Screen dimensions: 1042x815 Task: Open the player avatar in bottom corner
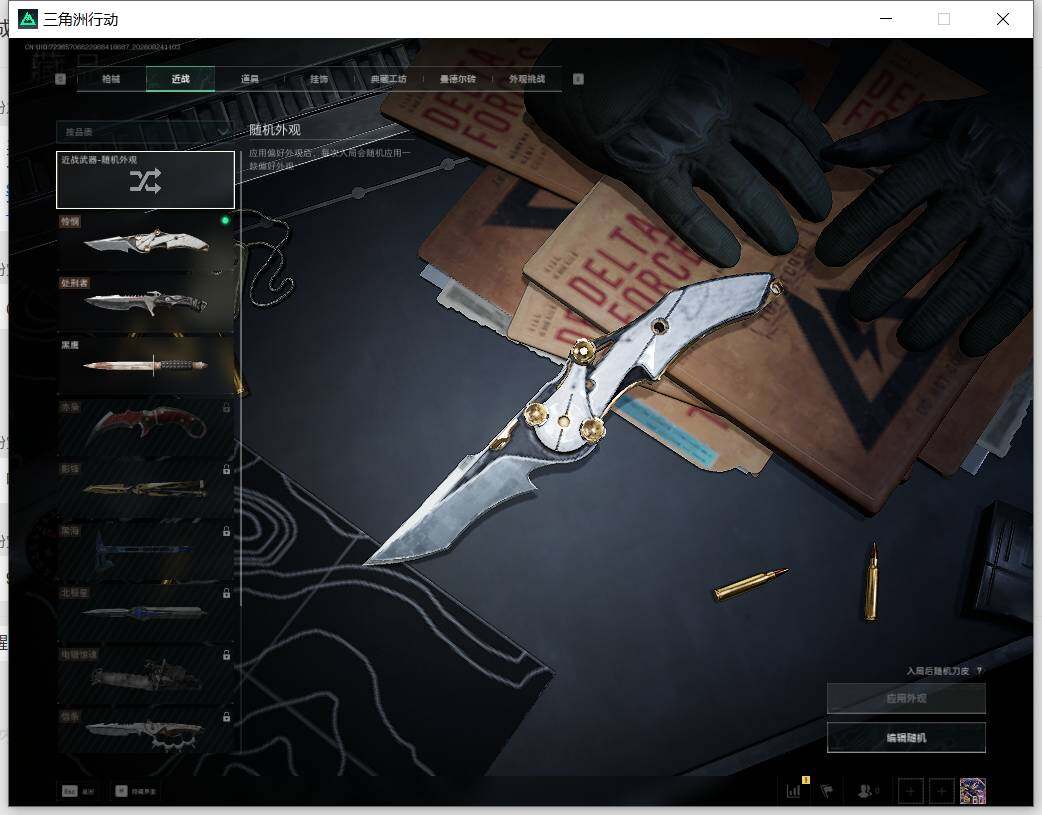[972, 791]
